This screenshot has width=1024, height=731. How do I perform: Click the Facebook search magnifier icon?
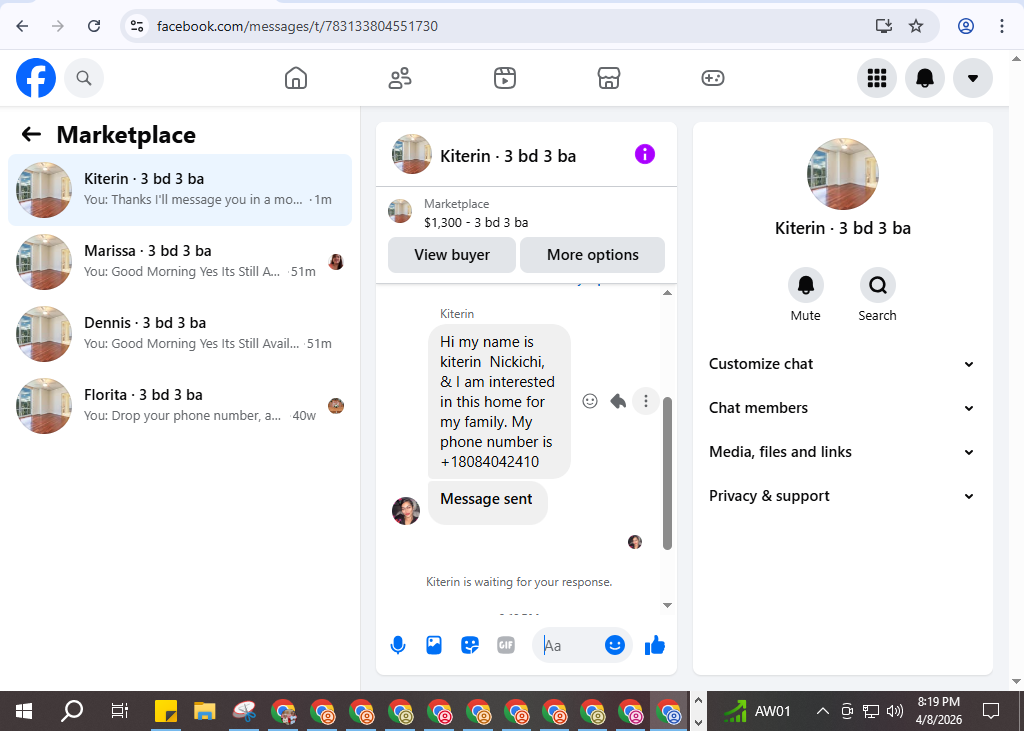(84, 78)
